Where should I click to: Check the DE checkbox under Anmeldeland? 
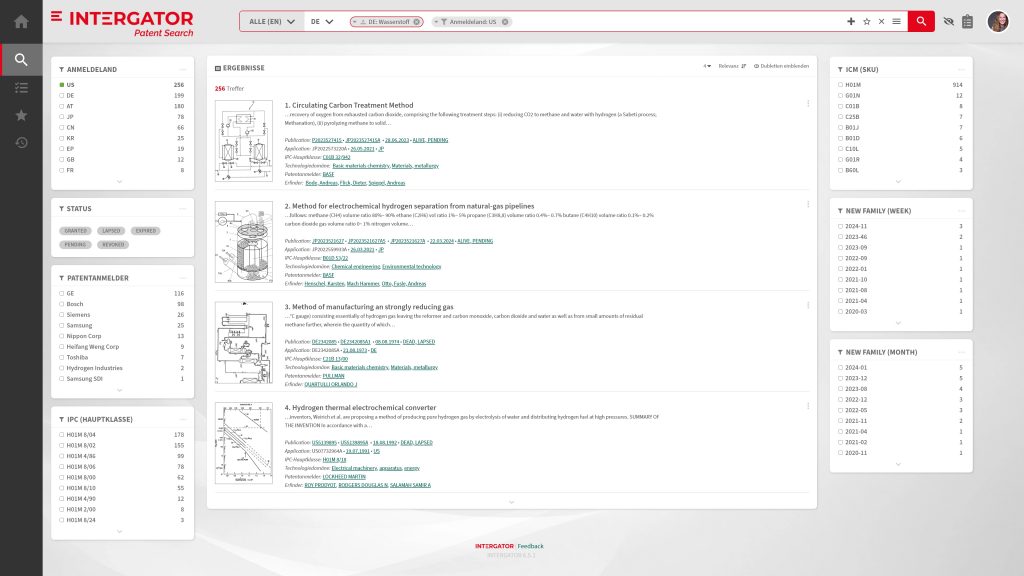coord(61,95)
